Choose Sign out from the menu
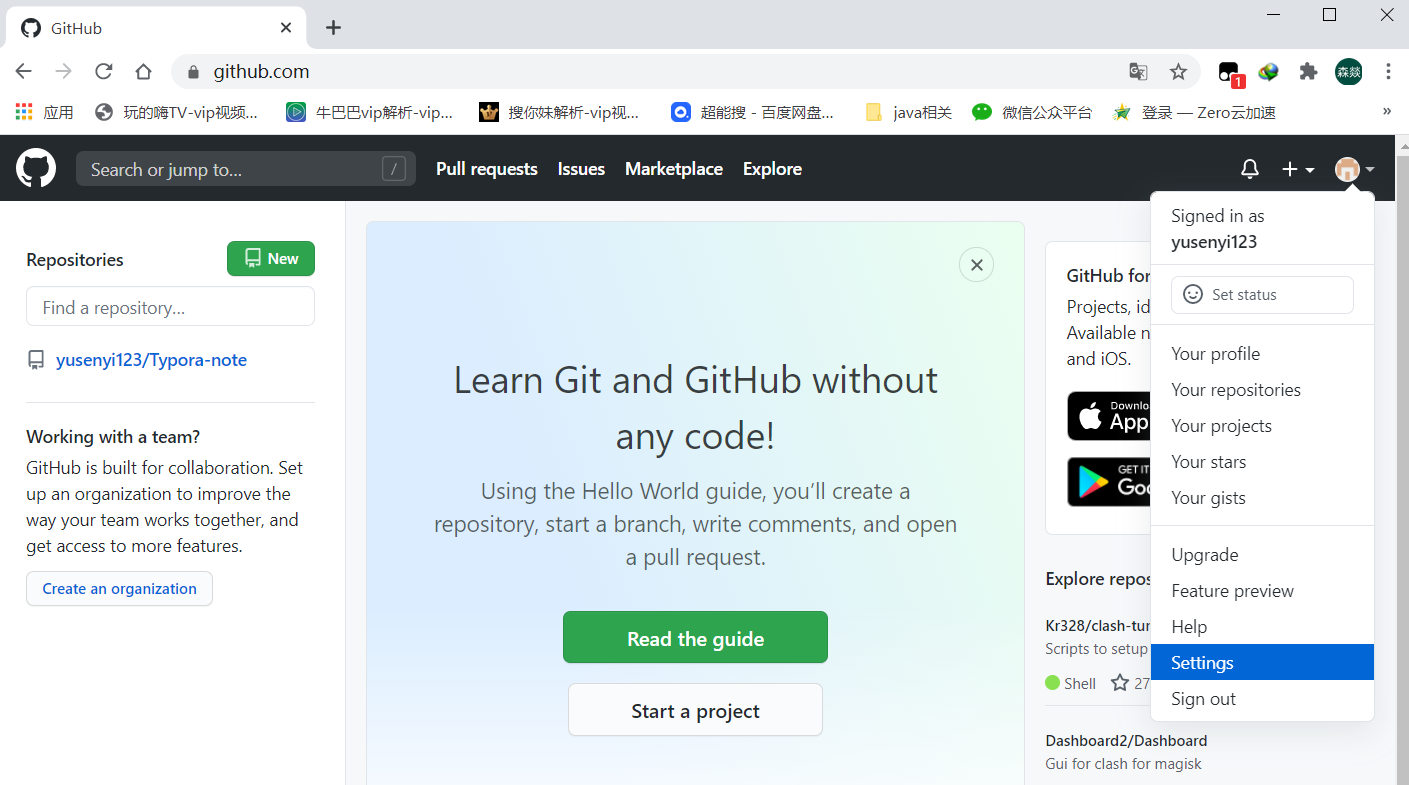This screenshot has height=785, width=1409. 1262,698
